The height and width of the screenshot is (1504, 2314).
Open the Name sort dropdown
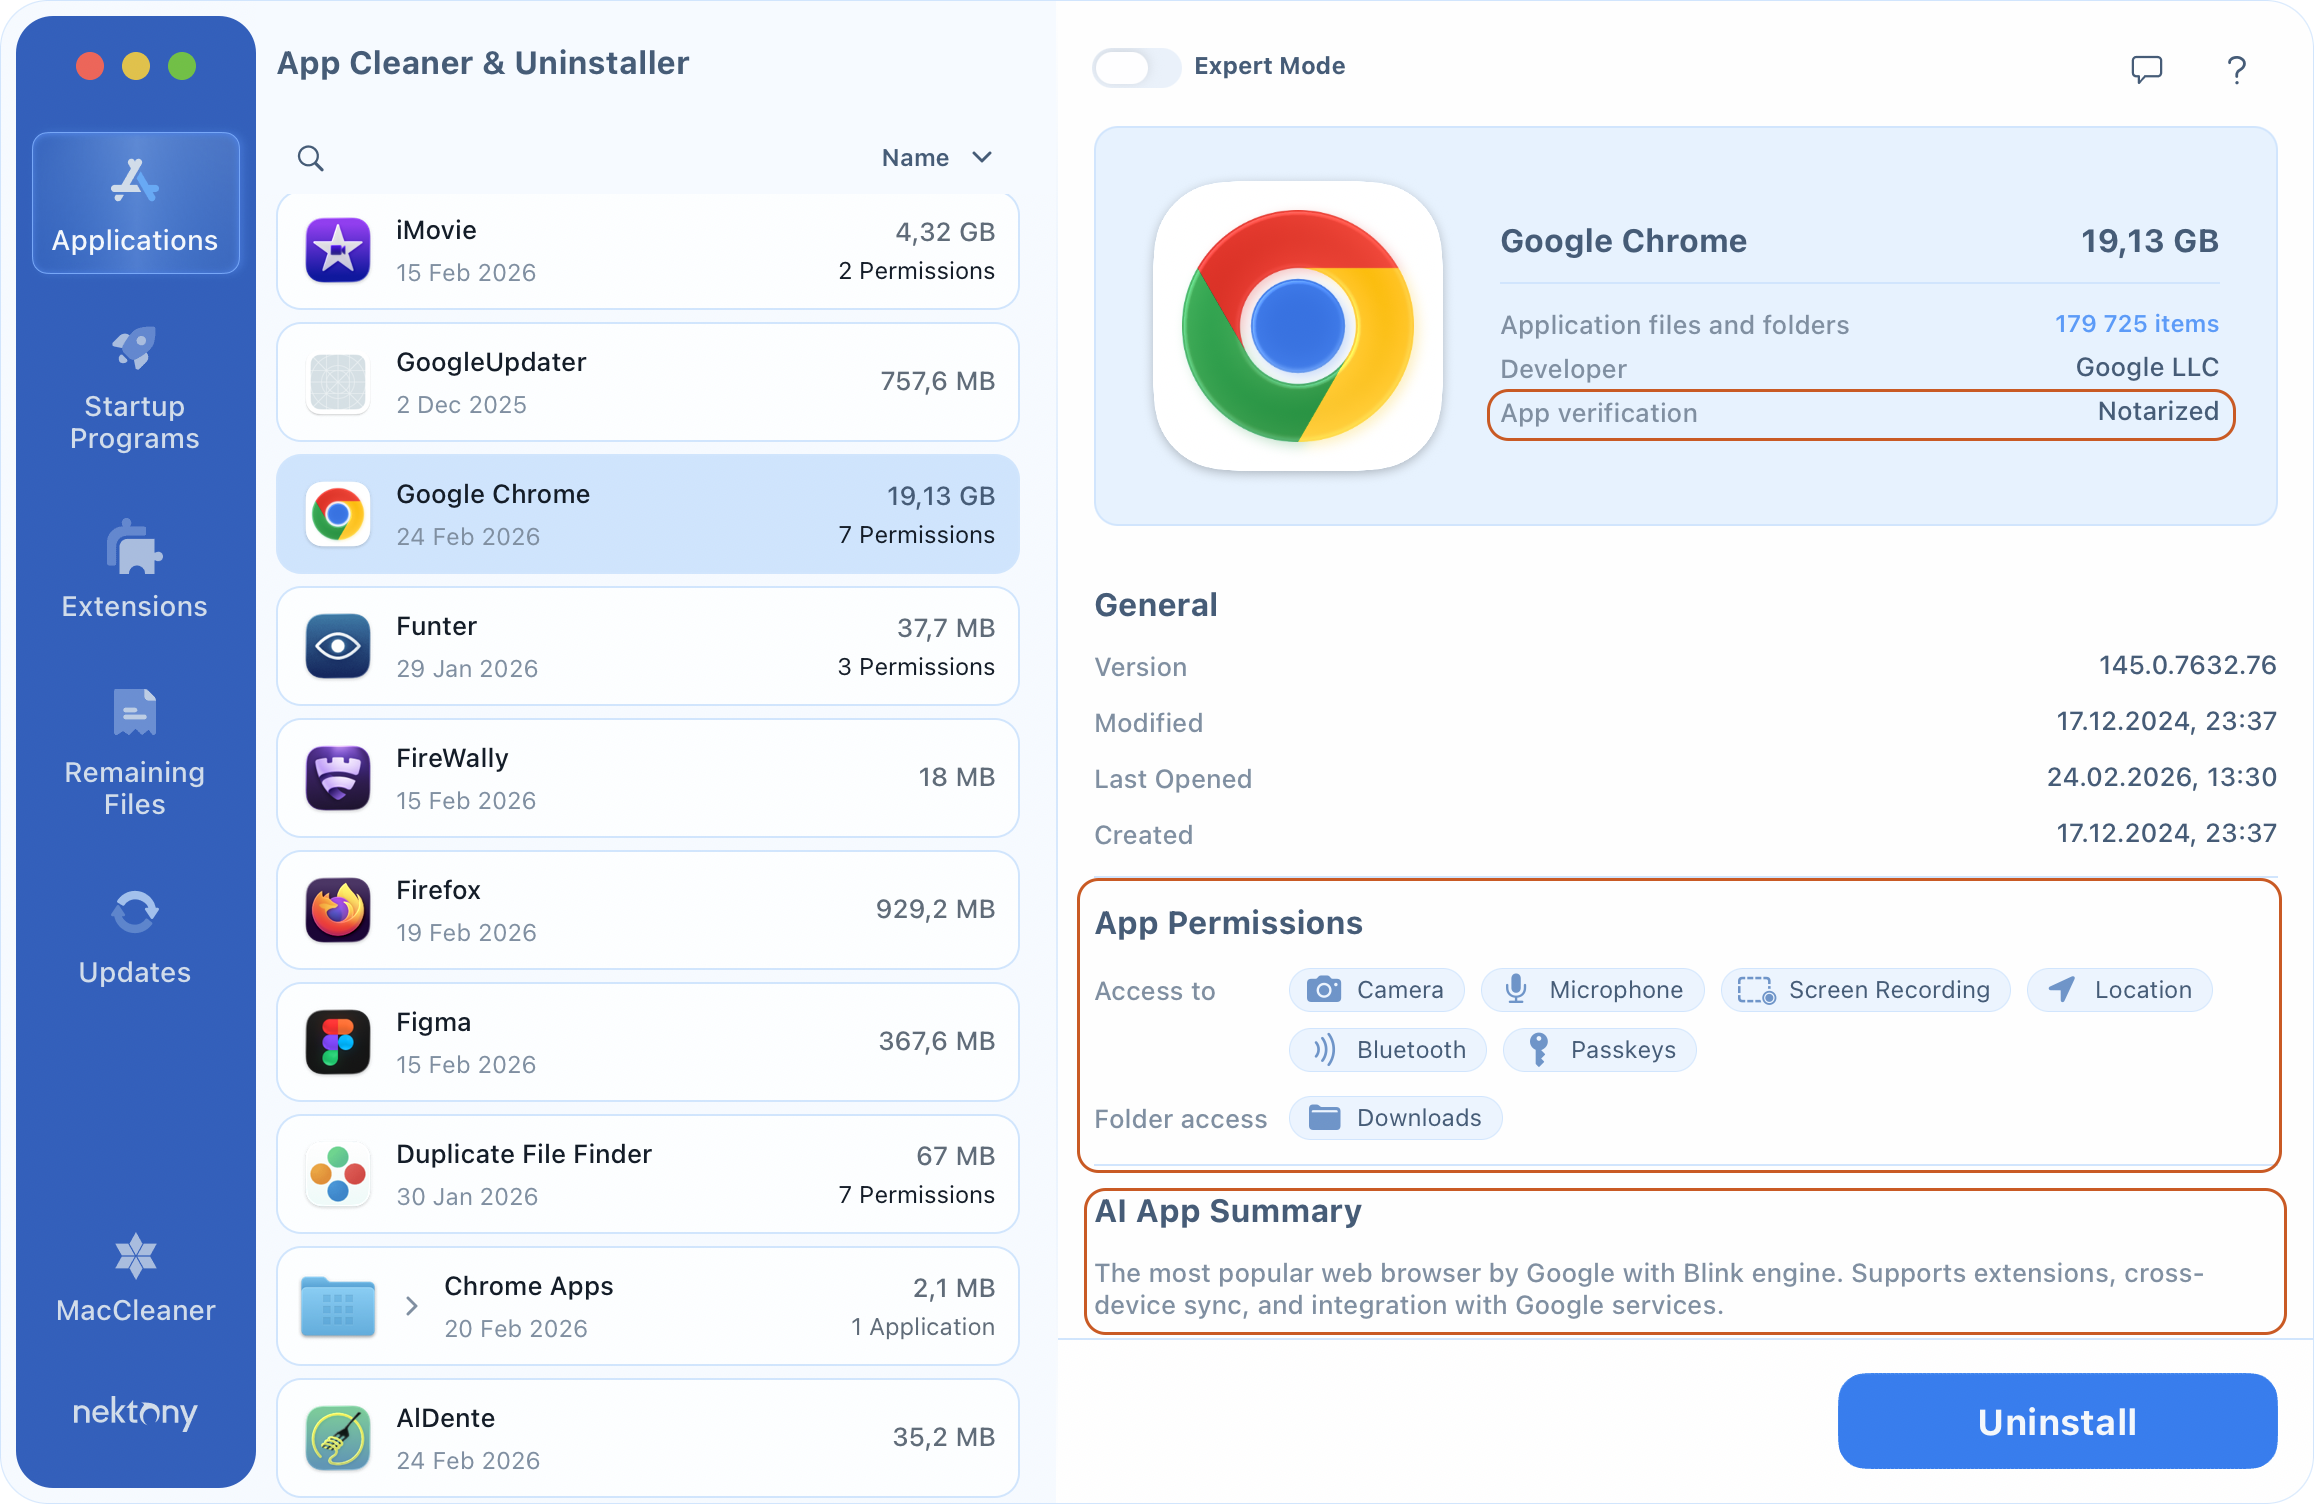tap(936, 157)
